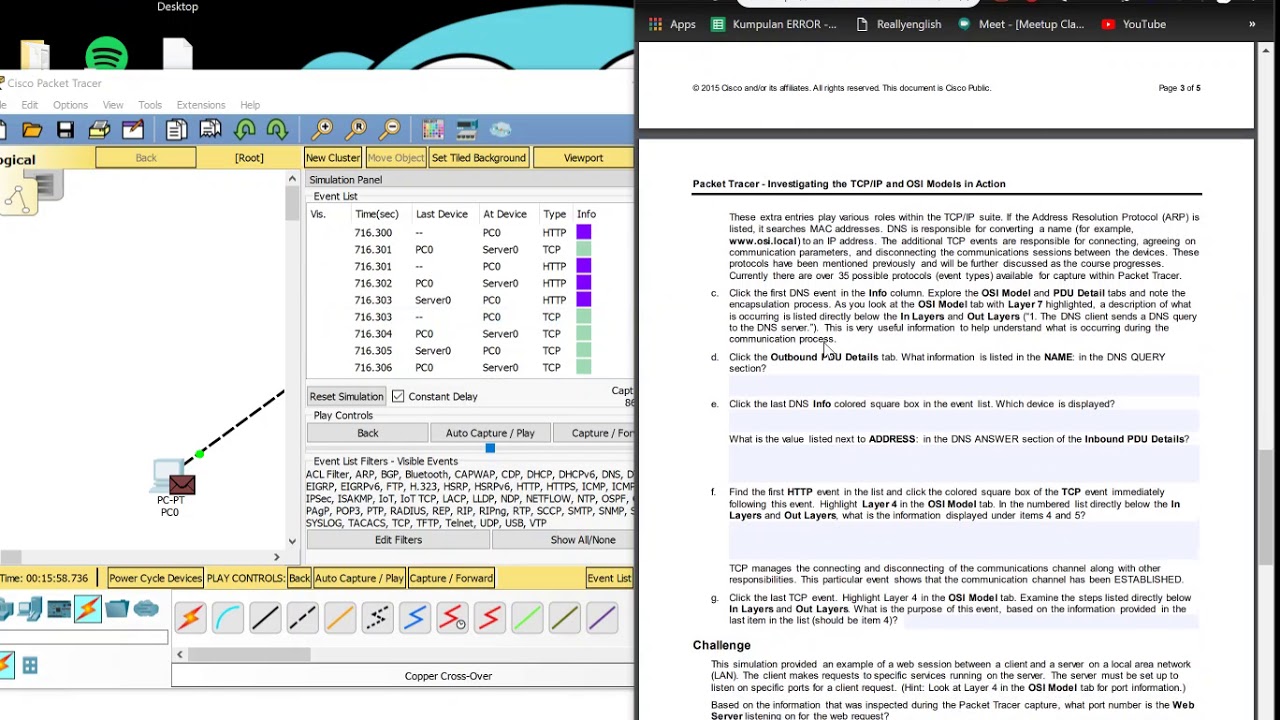
Task: Open Spotify desktop shortcut
Action: click(107, 55)
